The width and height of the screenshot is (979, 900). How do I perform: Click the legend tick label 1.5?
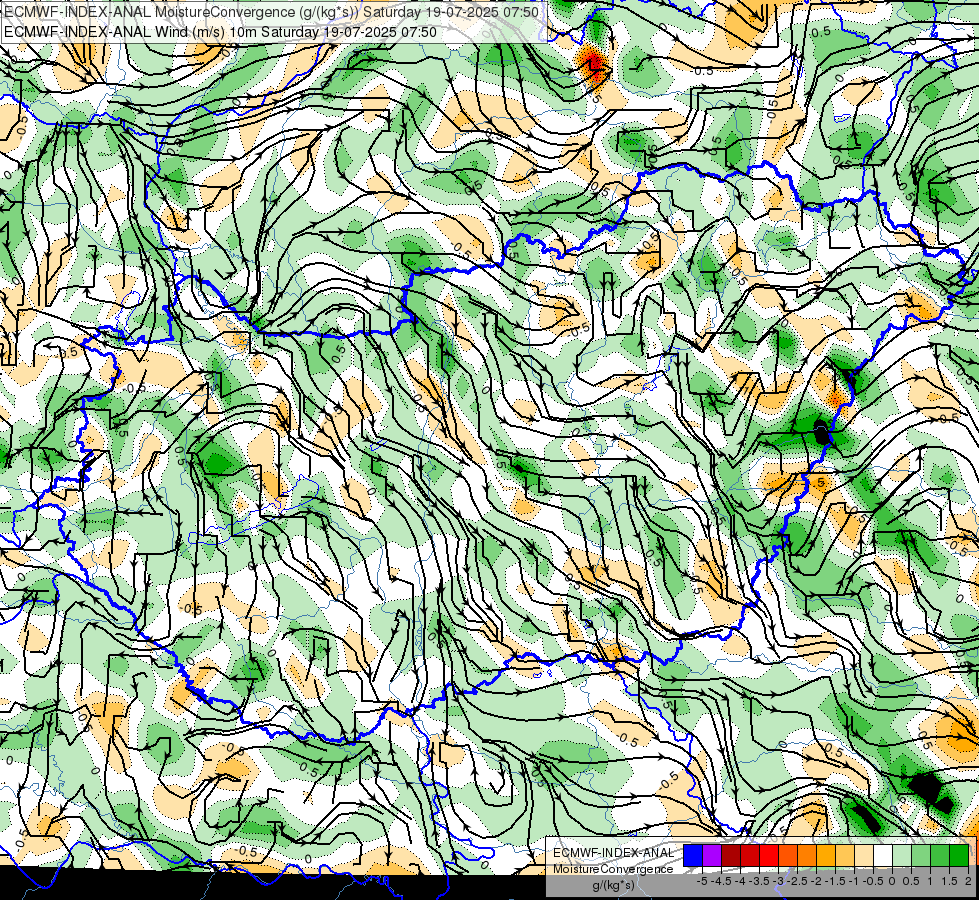coord(950,881)
